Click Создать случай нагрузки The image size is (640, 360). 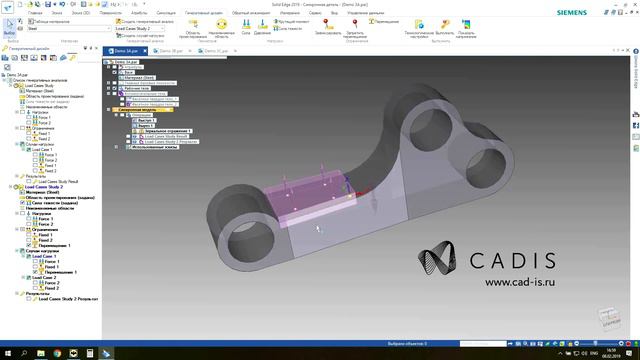tap(140, 36)
